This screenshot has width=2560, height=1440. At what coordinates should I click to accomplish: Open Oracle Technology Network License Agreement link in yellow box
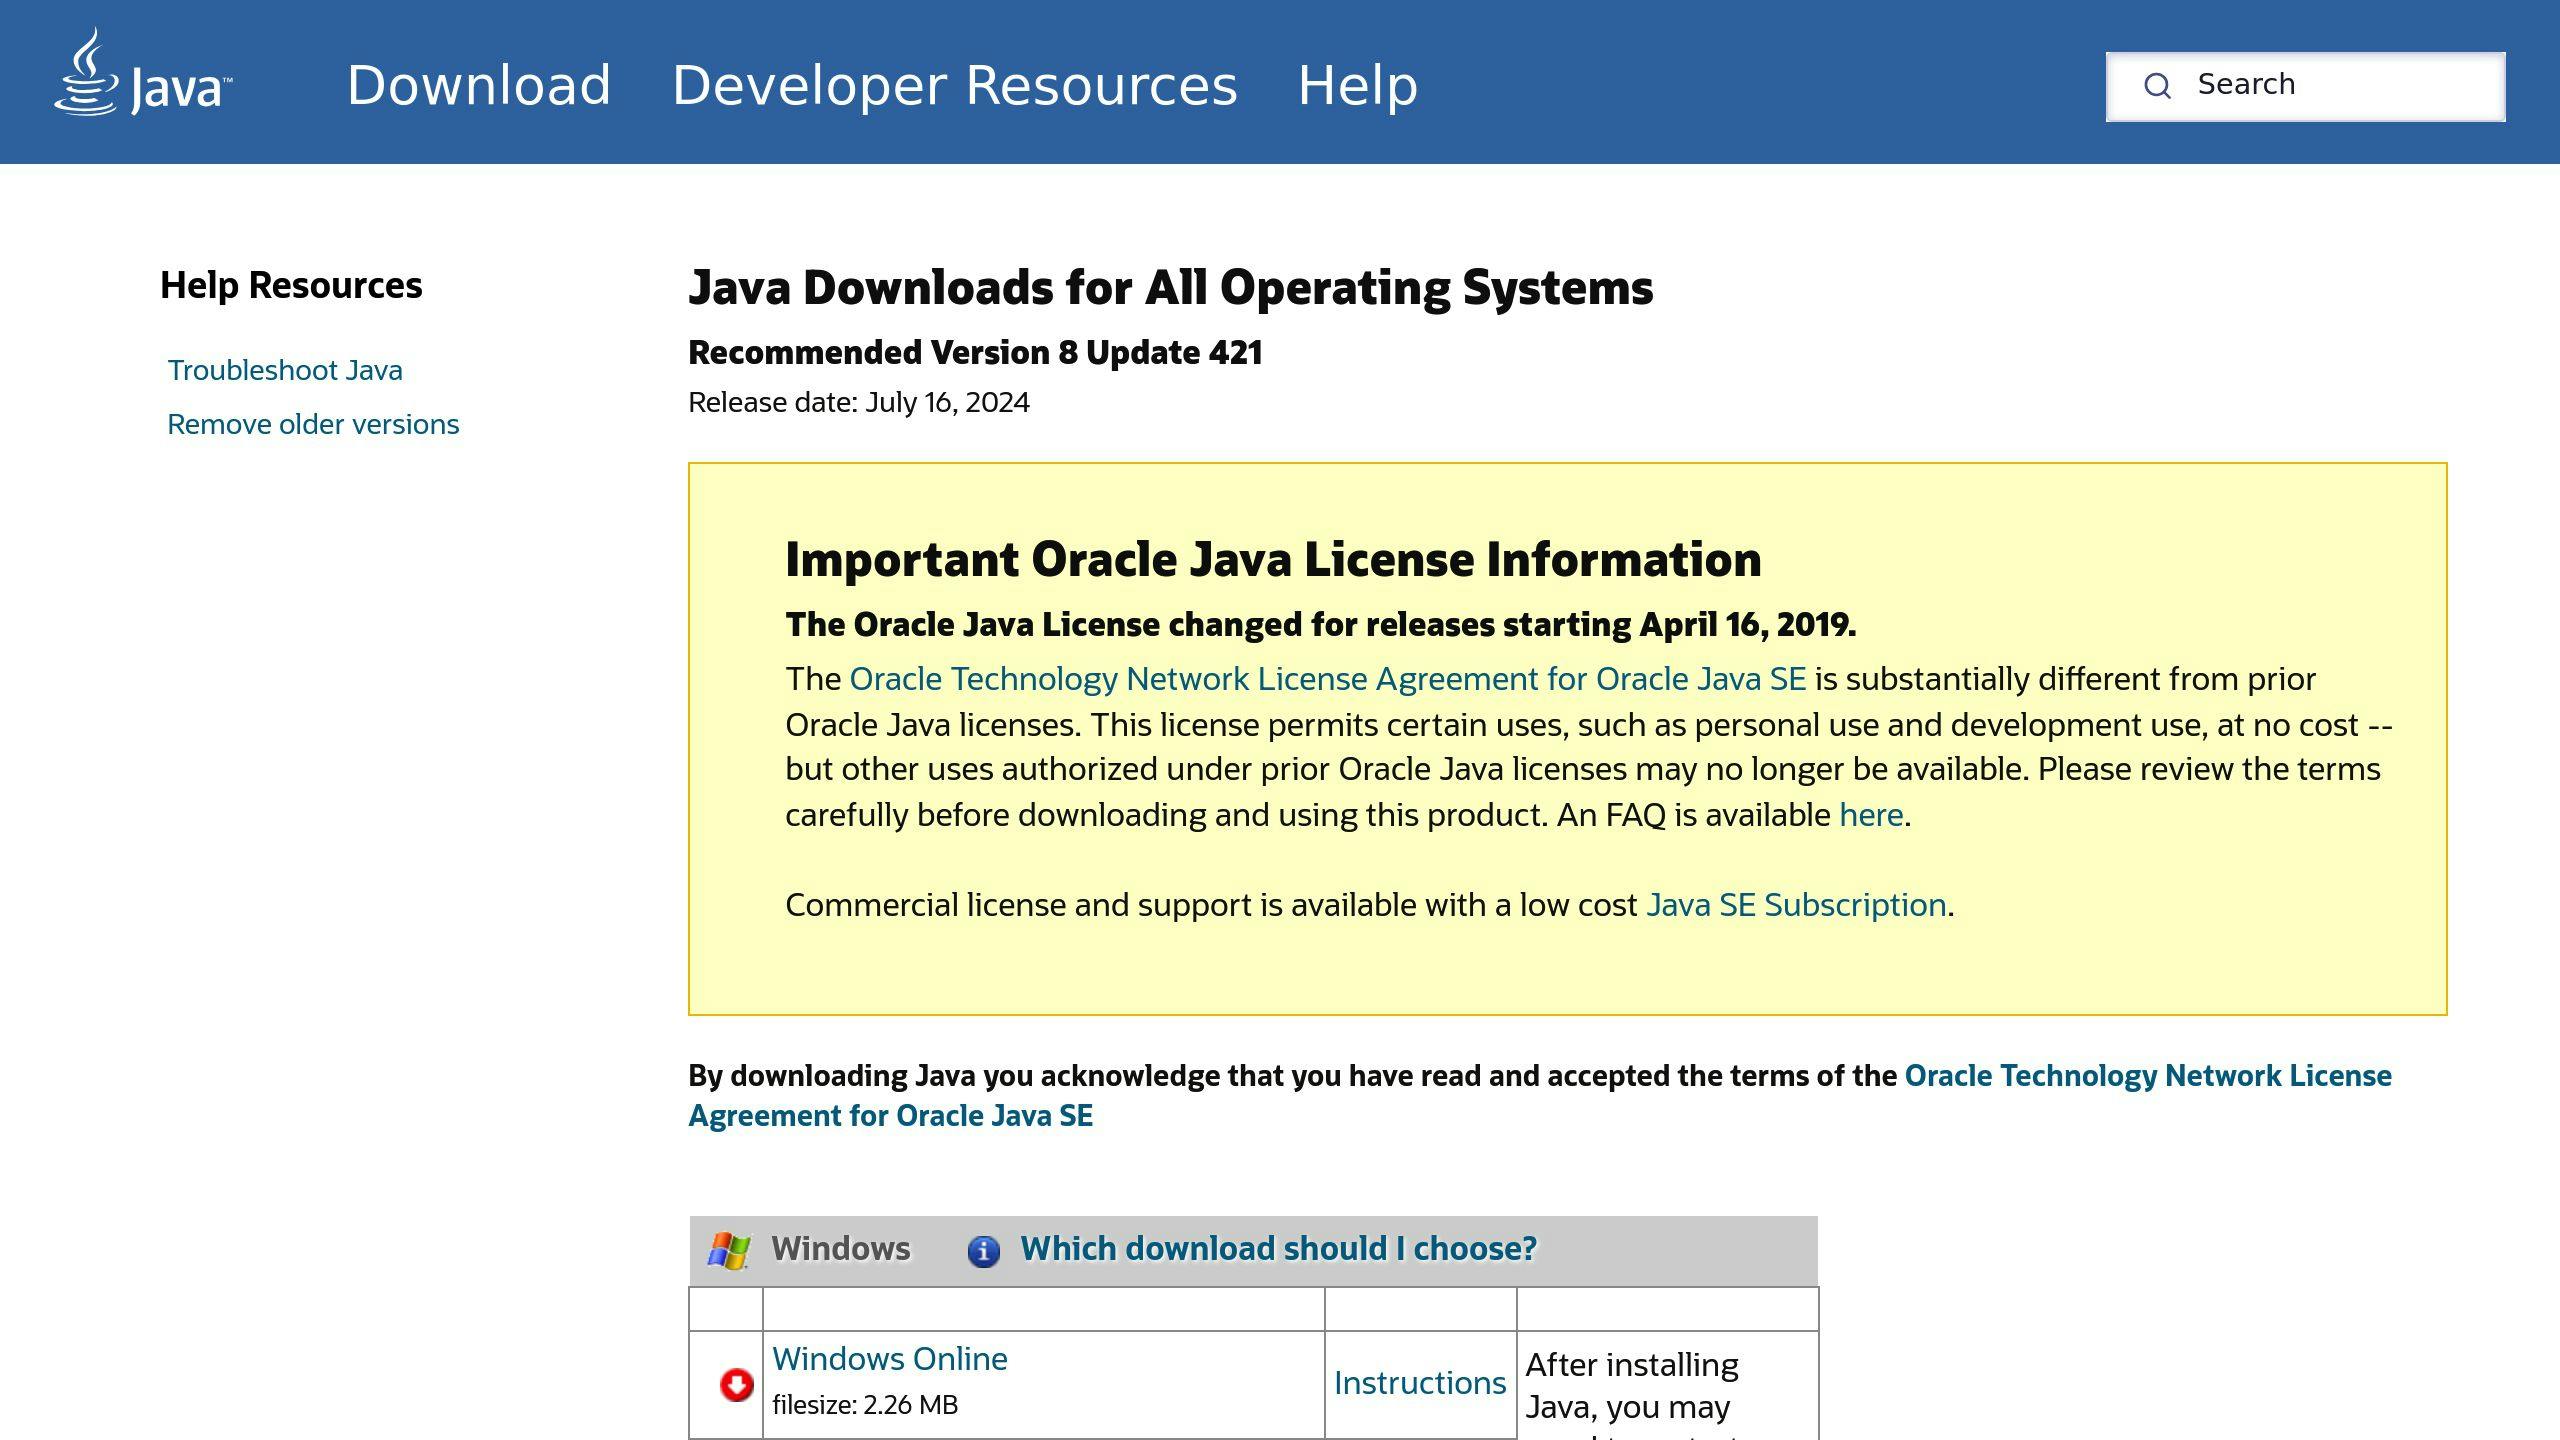pyautogui.click(x=1327, y=679)
